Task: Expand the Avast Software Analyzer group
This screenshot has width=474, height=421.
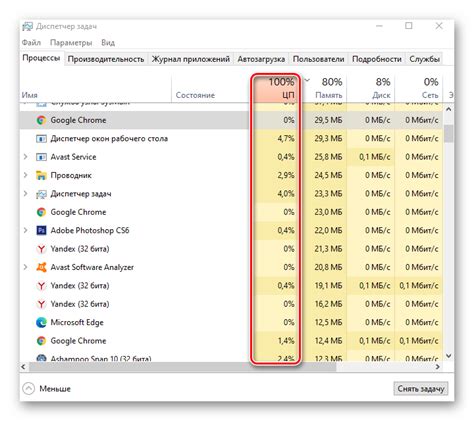Action: (26, 267)
